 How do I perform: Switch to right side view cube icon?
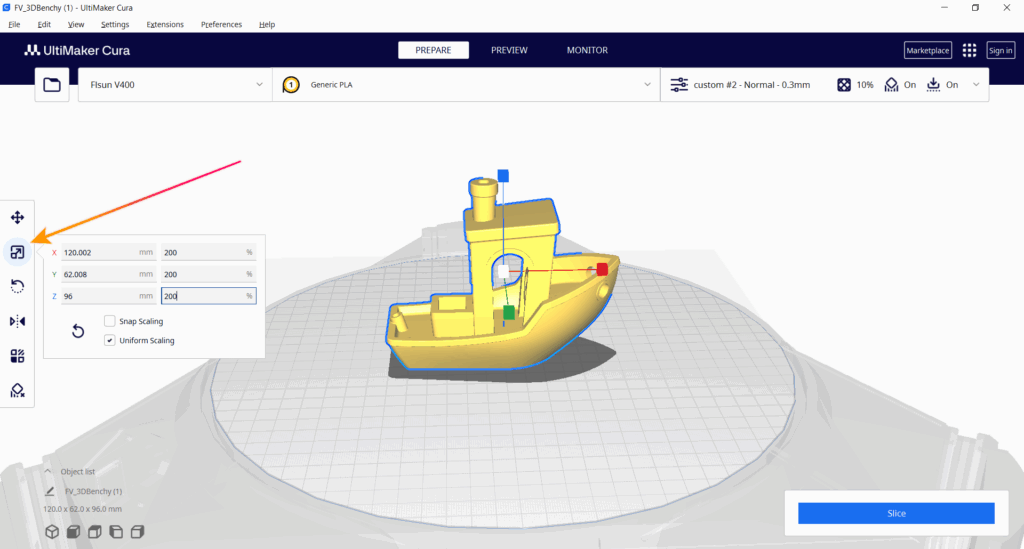tap(137, 532)
